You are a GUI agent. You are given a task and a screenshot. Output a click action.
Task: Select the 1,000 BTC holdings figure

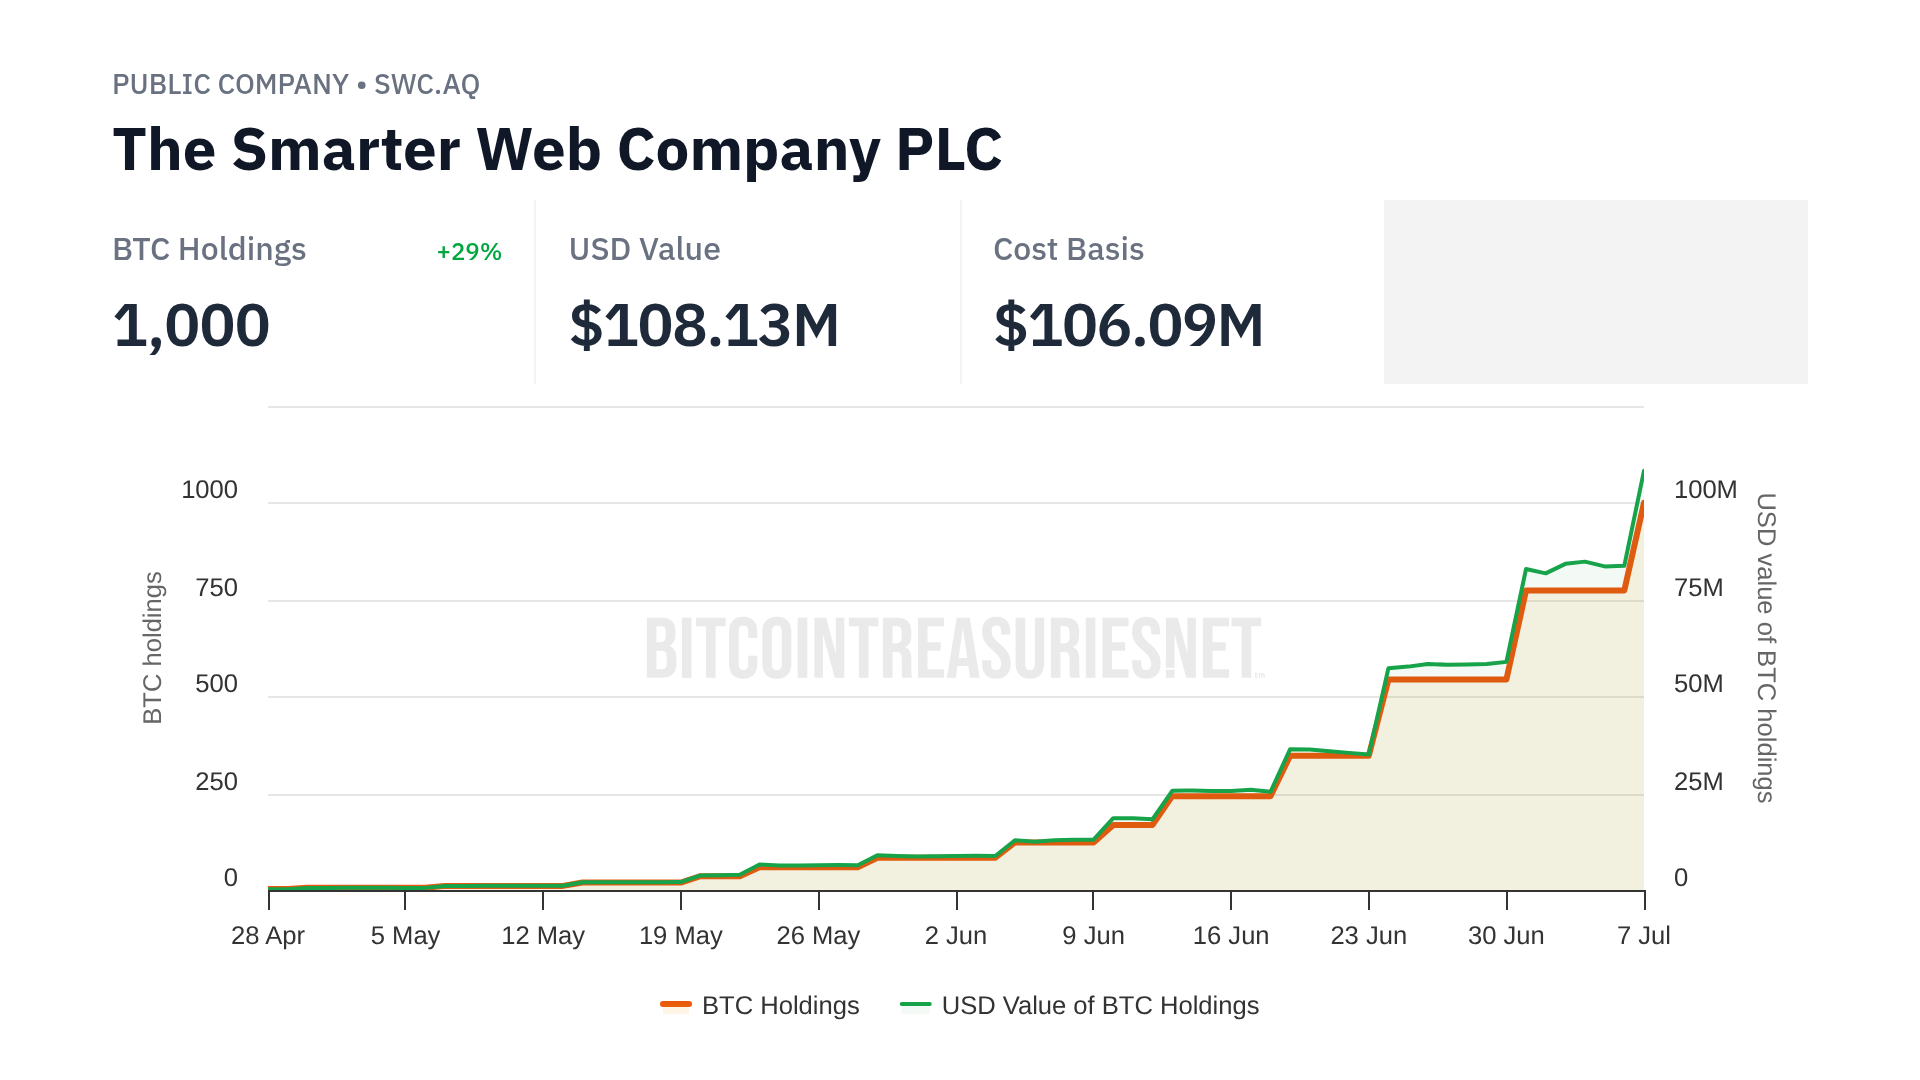pyautogui.click(x=191, y=326)
